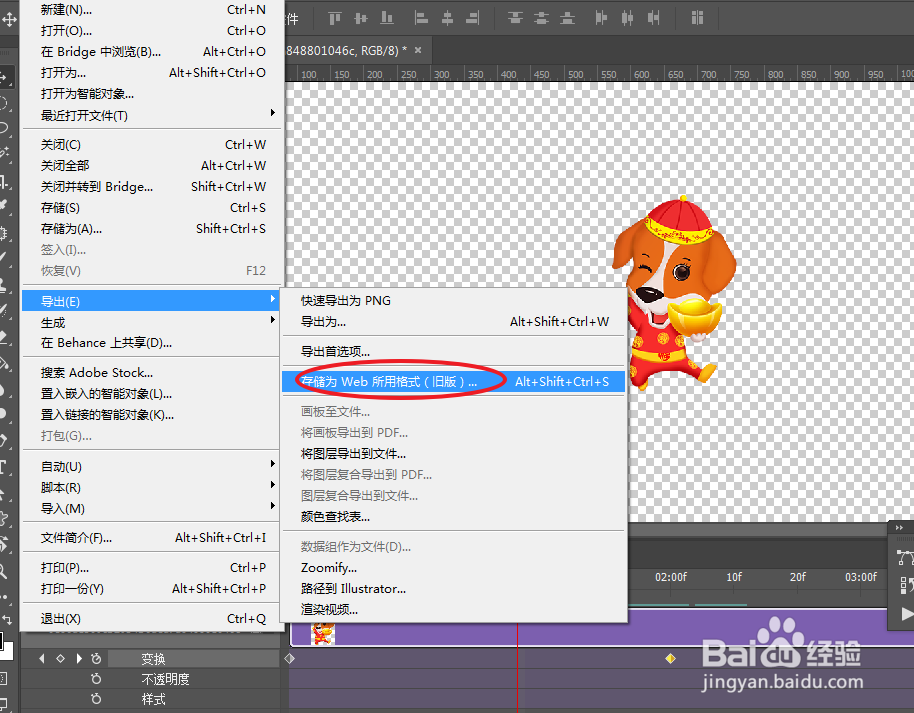Screen dimensions: 914x713
Task: Click the auto-align layers icon
Action: click(697, 18)
